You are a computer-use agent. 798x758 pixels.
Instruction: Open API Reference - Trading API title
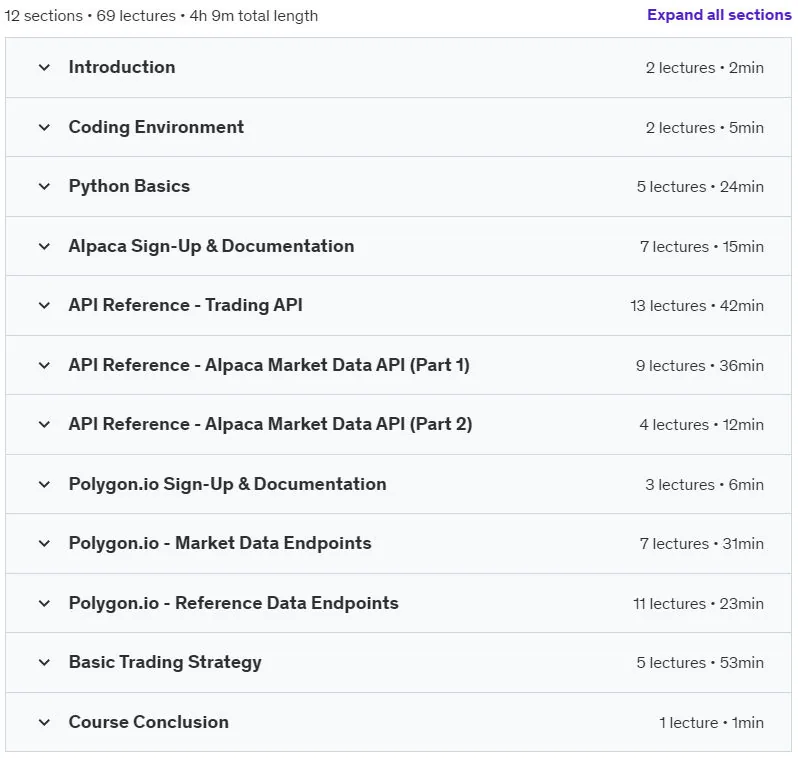tap(186, 305)
